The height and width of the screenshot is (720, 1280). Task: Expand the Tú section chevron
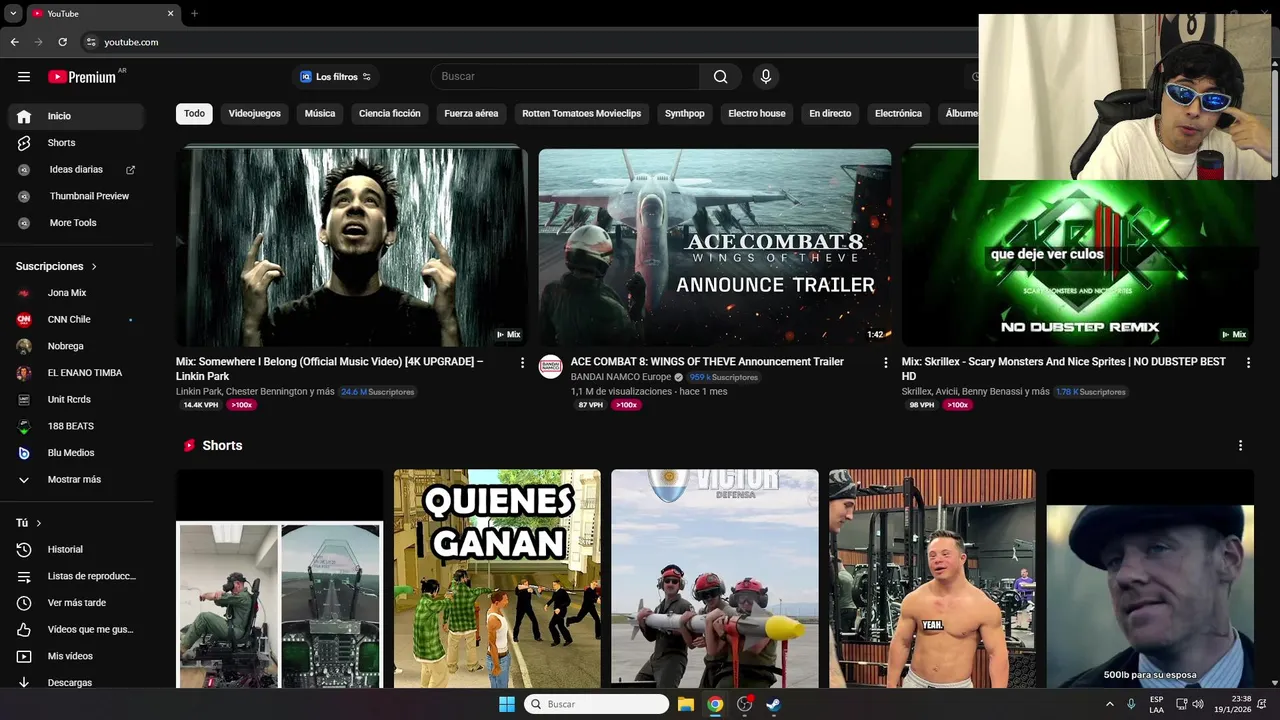[x=39, y=523]
